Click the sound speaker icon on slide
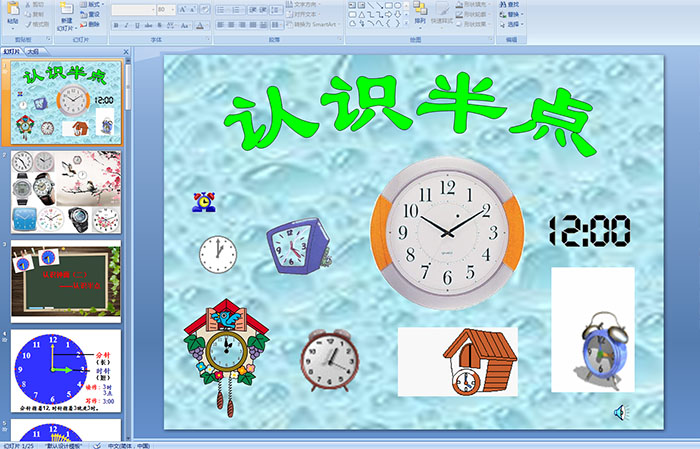The height and width of the screenshot is (449, 700). coord(621,412)
